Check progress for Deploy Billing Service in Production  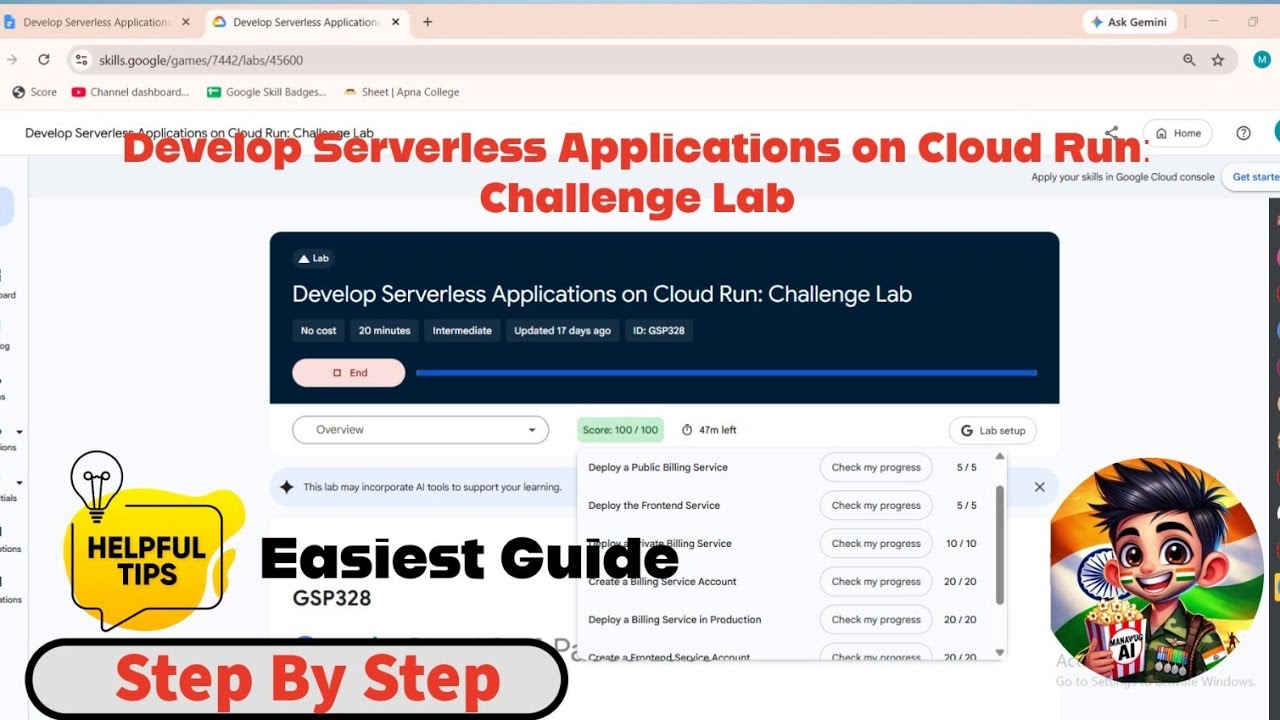tap(876, 619)
